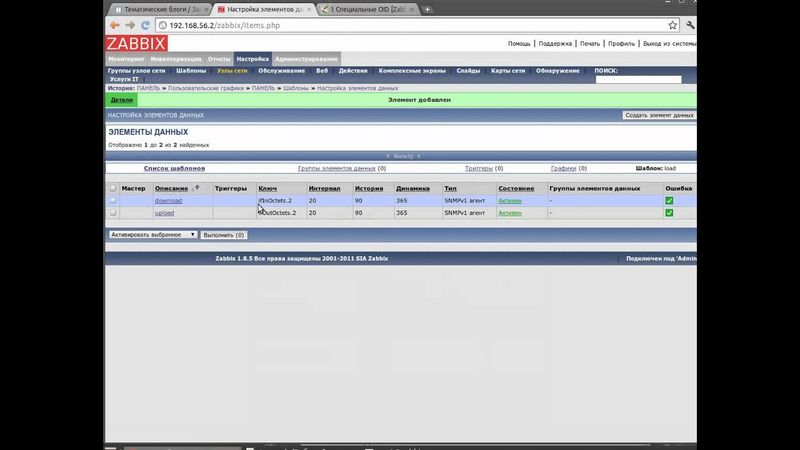Screen dimensions: 800x450
Task: Go to Обнаружение submenu
Action: [x=558, y=71]
